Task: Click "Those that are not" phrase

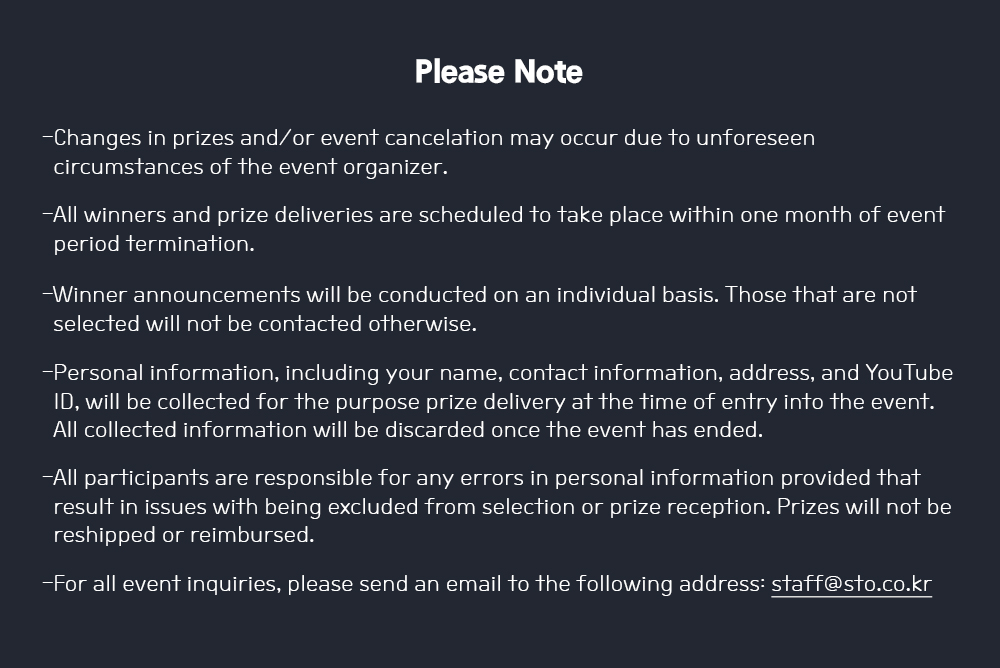Action: (821, 295)
